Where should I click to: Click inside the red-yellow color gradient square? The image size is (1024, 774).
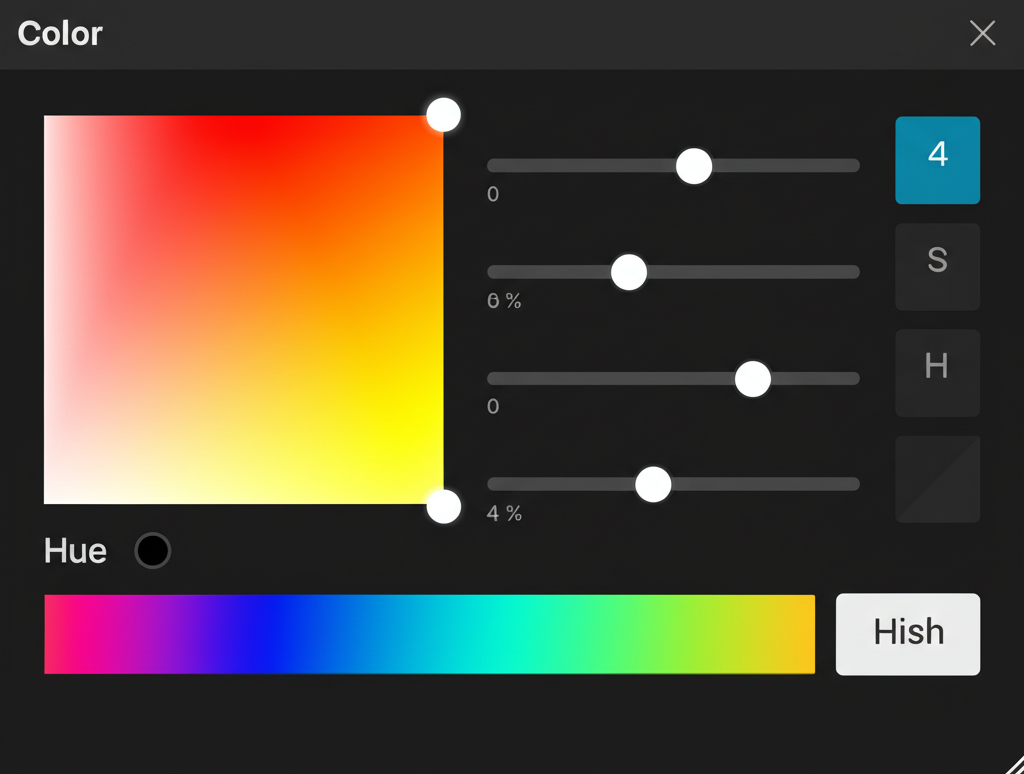pyautogui.click(x=244, y=310)
